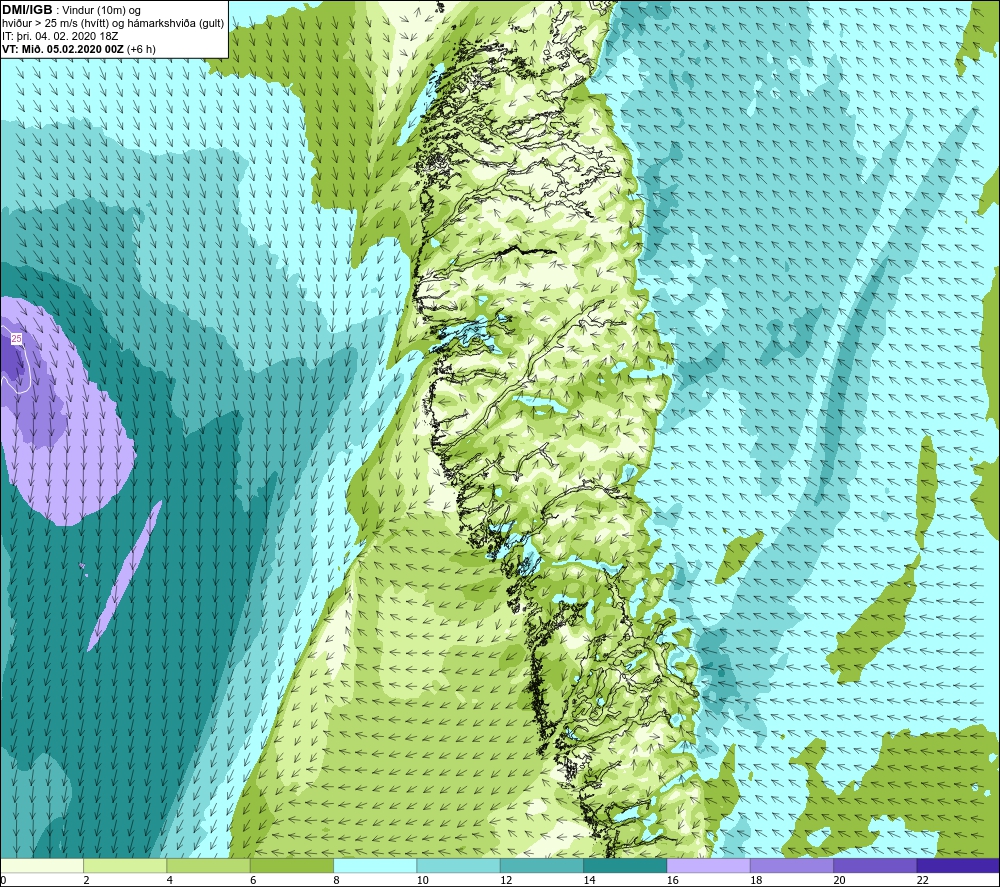This screenshot has width=1000, height=887.
Task: Click the 16-18 m/s lavender legend swatch
Action: [x=709, y=865]
